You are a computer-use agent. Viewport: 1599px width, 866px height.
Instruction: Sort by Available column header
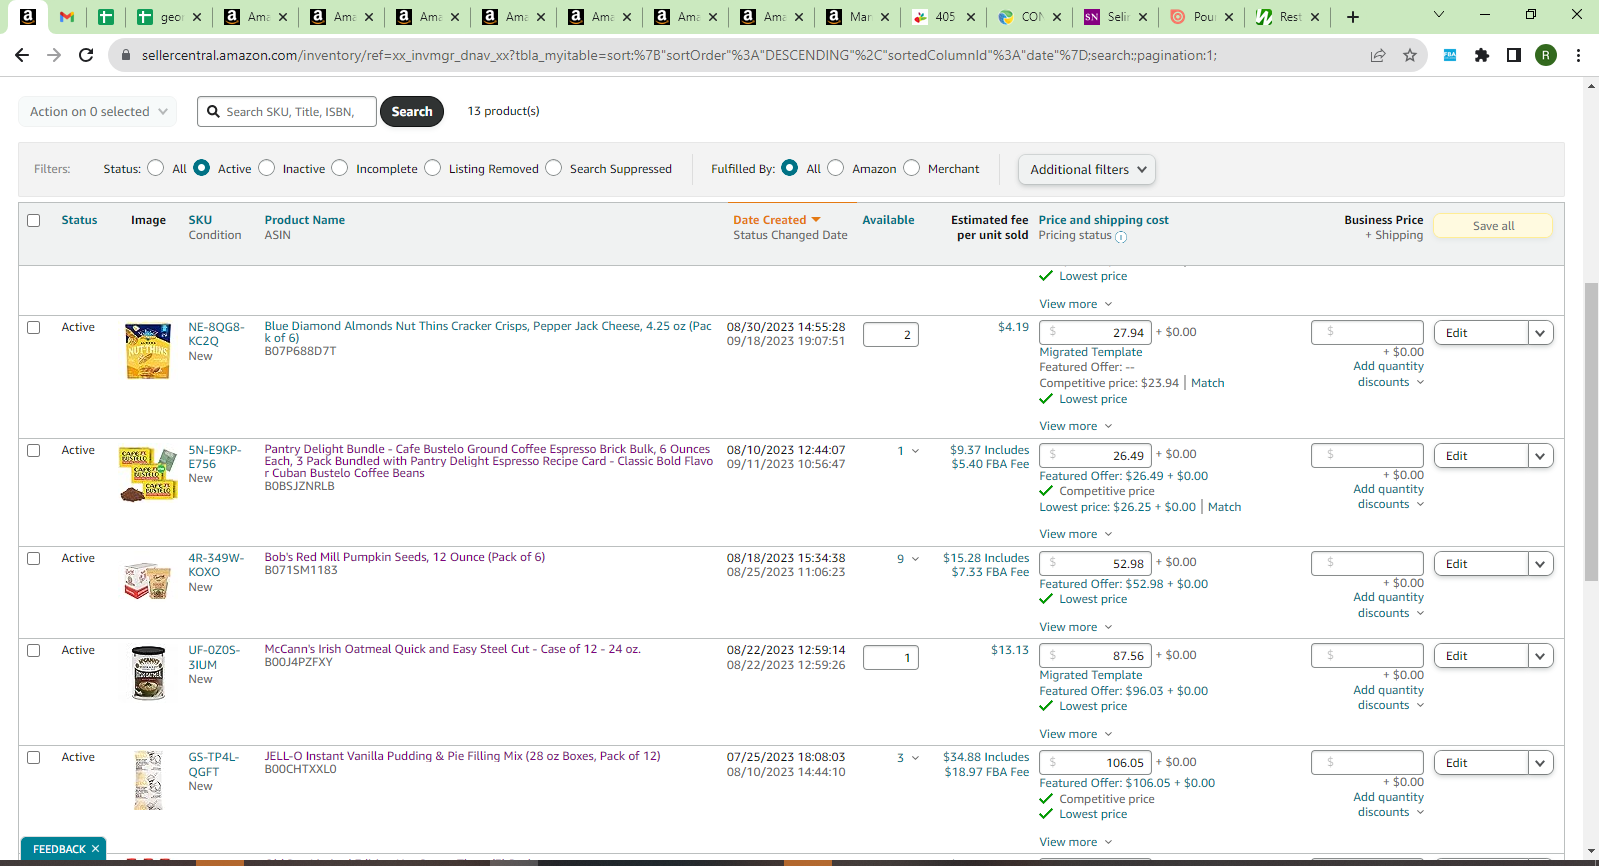click(x=888, y=220)
